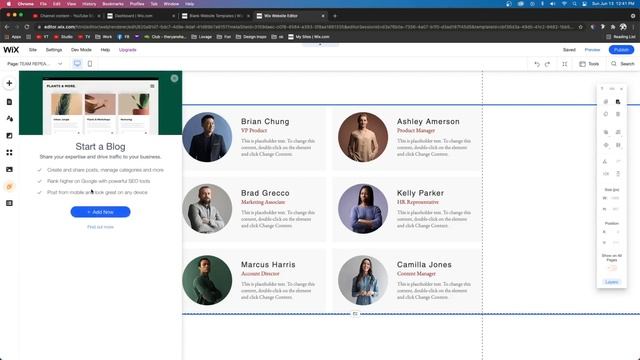Select Ashley Amerson's profile photo
This screenshot has width=640, height=360.
[363, 137]
